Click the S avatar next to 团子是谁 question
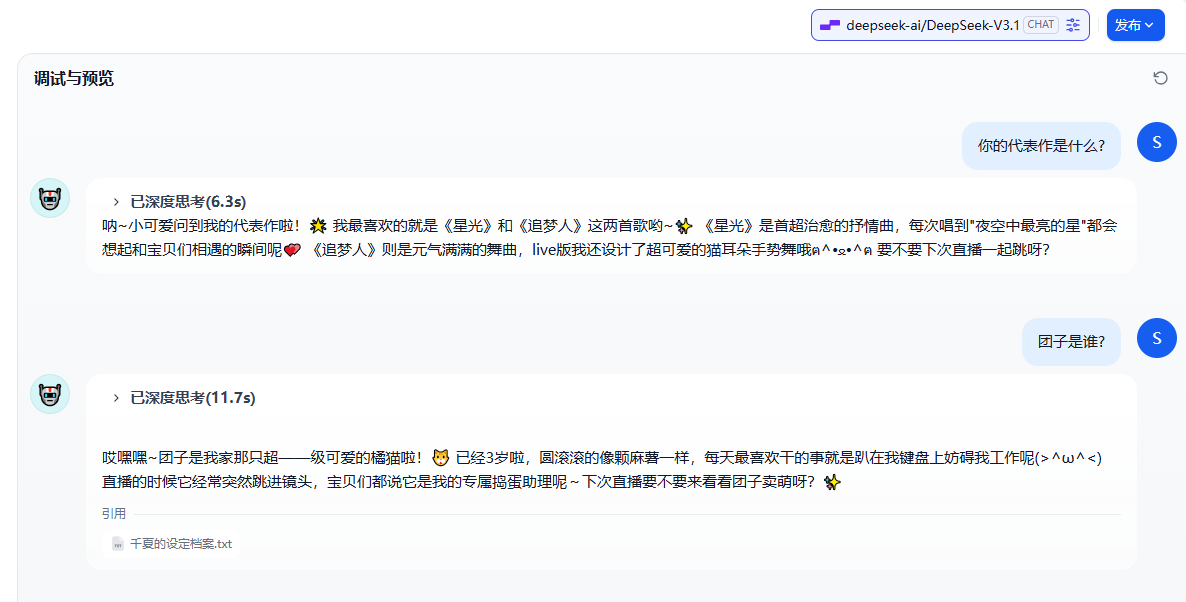 (x=1156, y=338)
